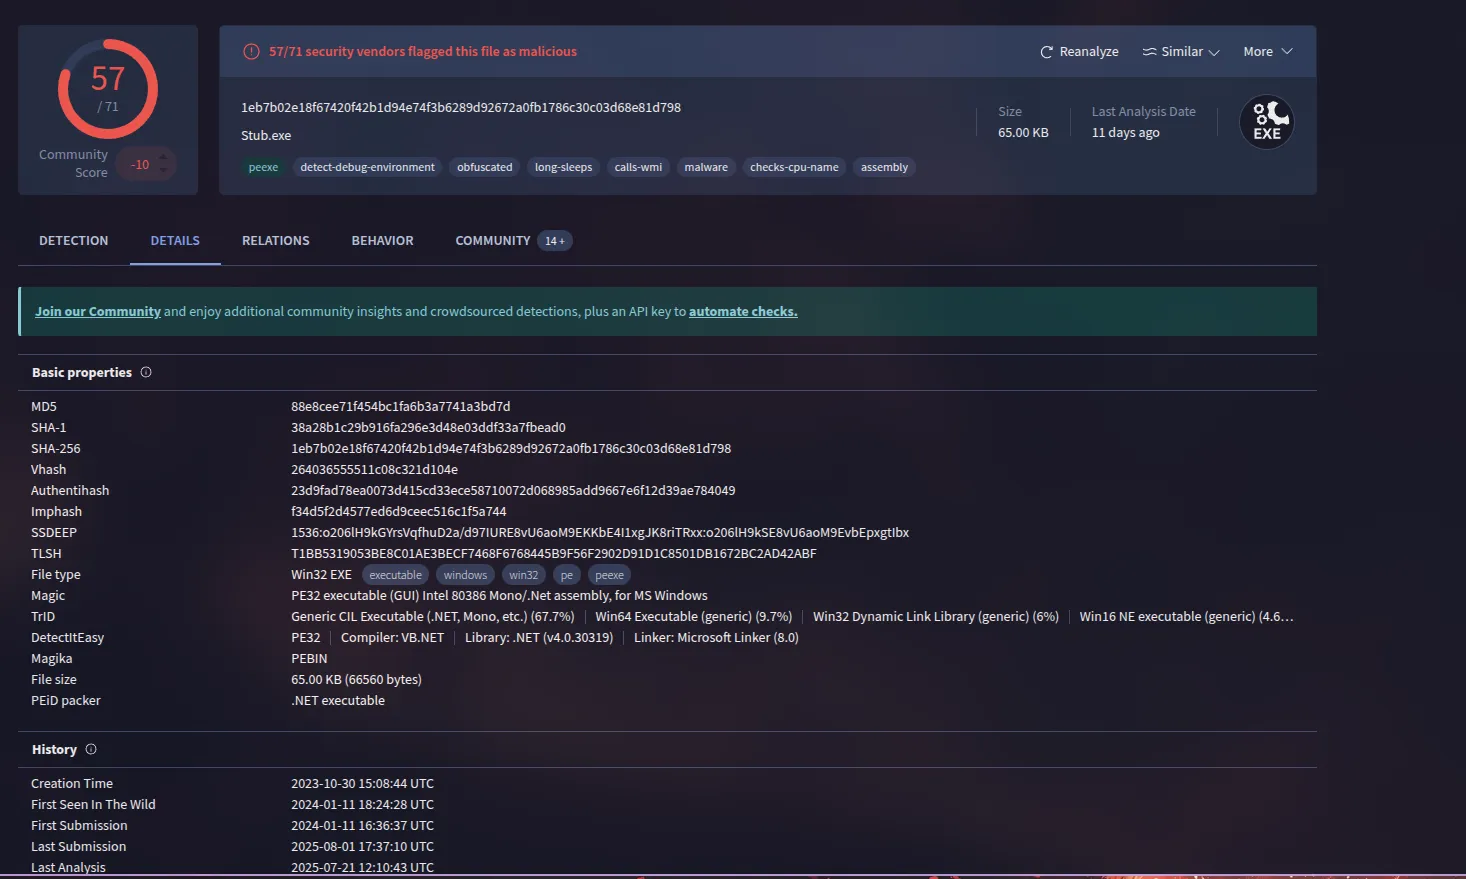Click the SHA-256 hash value in Basic properties
This screenshot has width=1466, height=879.
pos(510,449)
